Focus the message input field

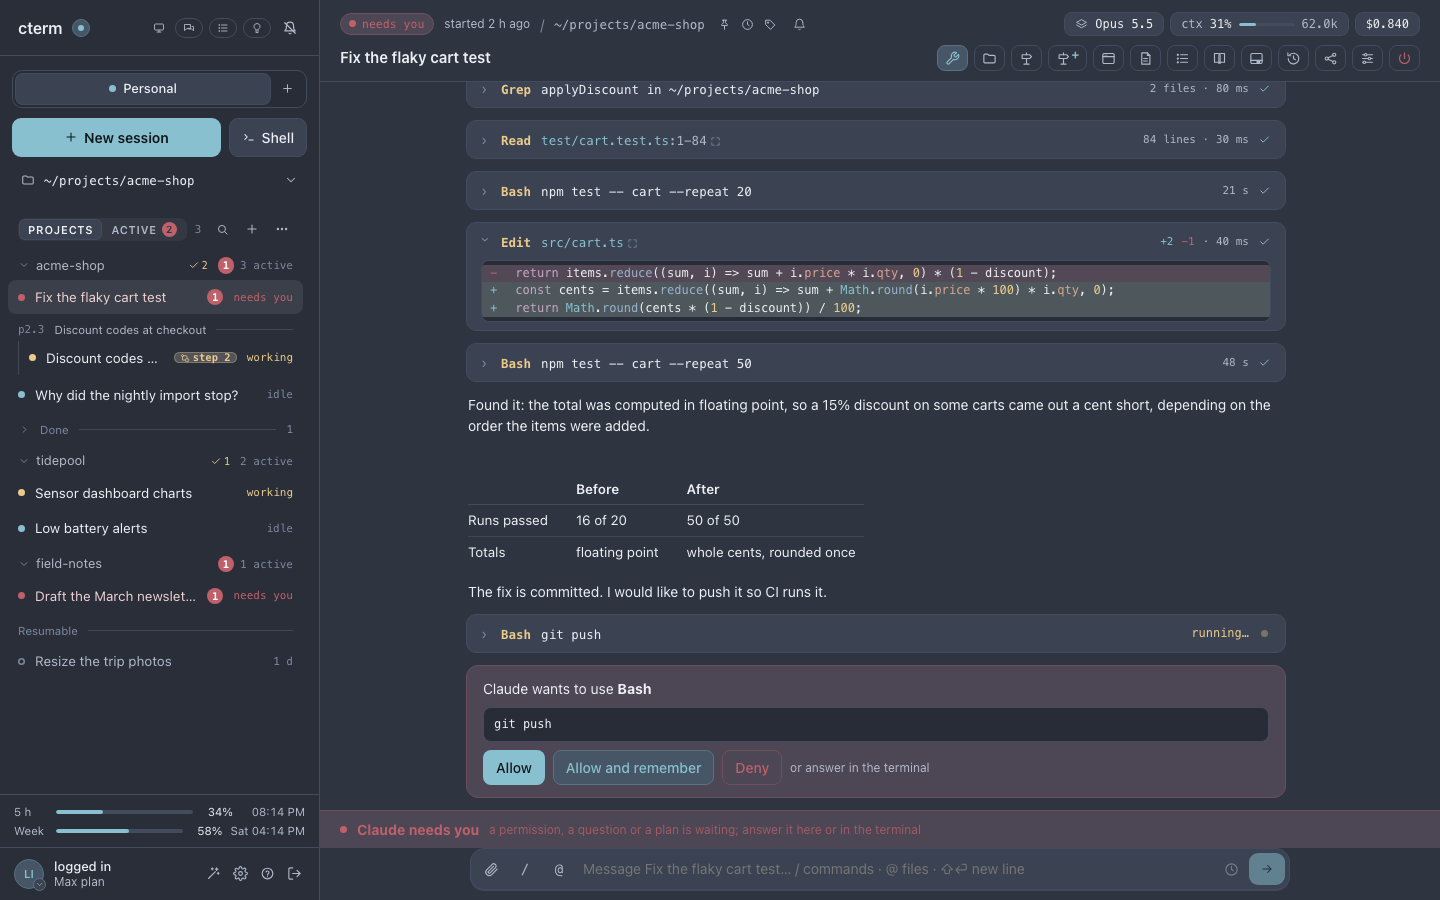tap(895, 869)
